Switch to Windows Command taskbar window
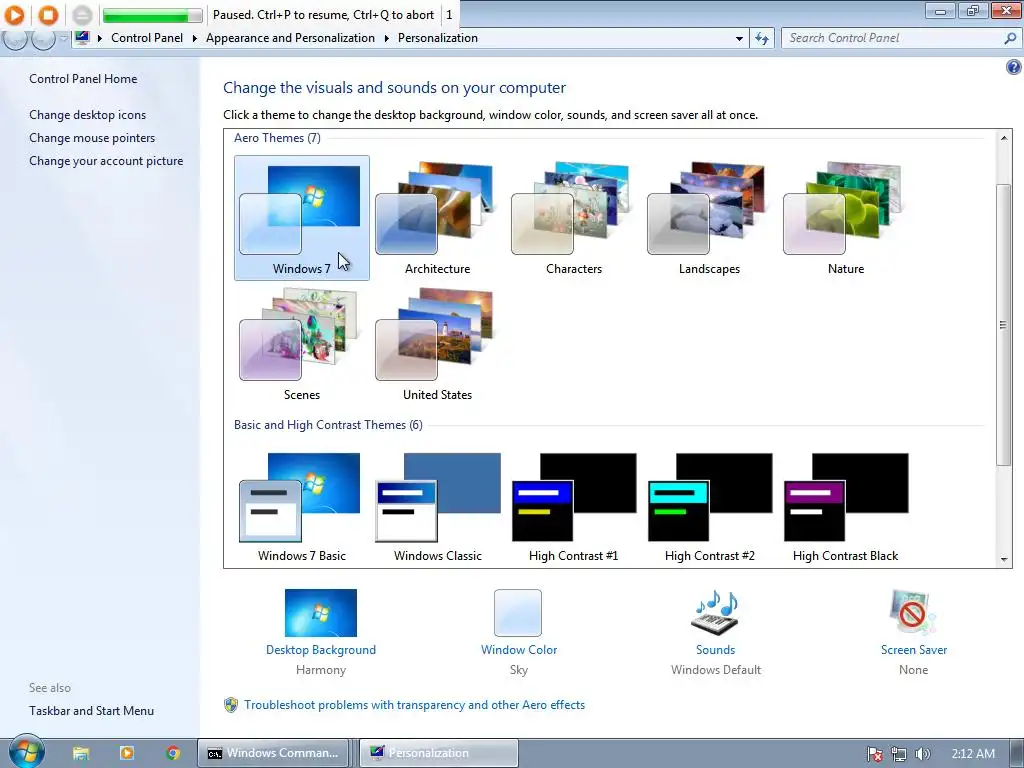 [x=274, y=753]
